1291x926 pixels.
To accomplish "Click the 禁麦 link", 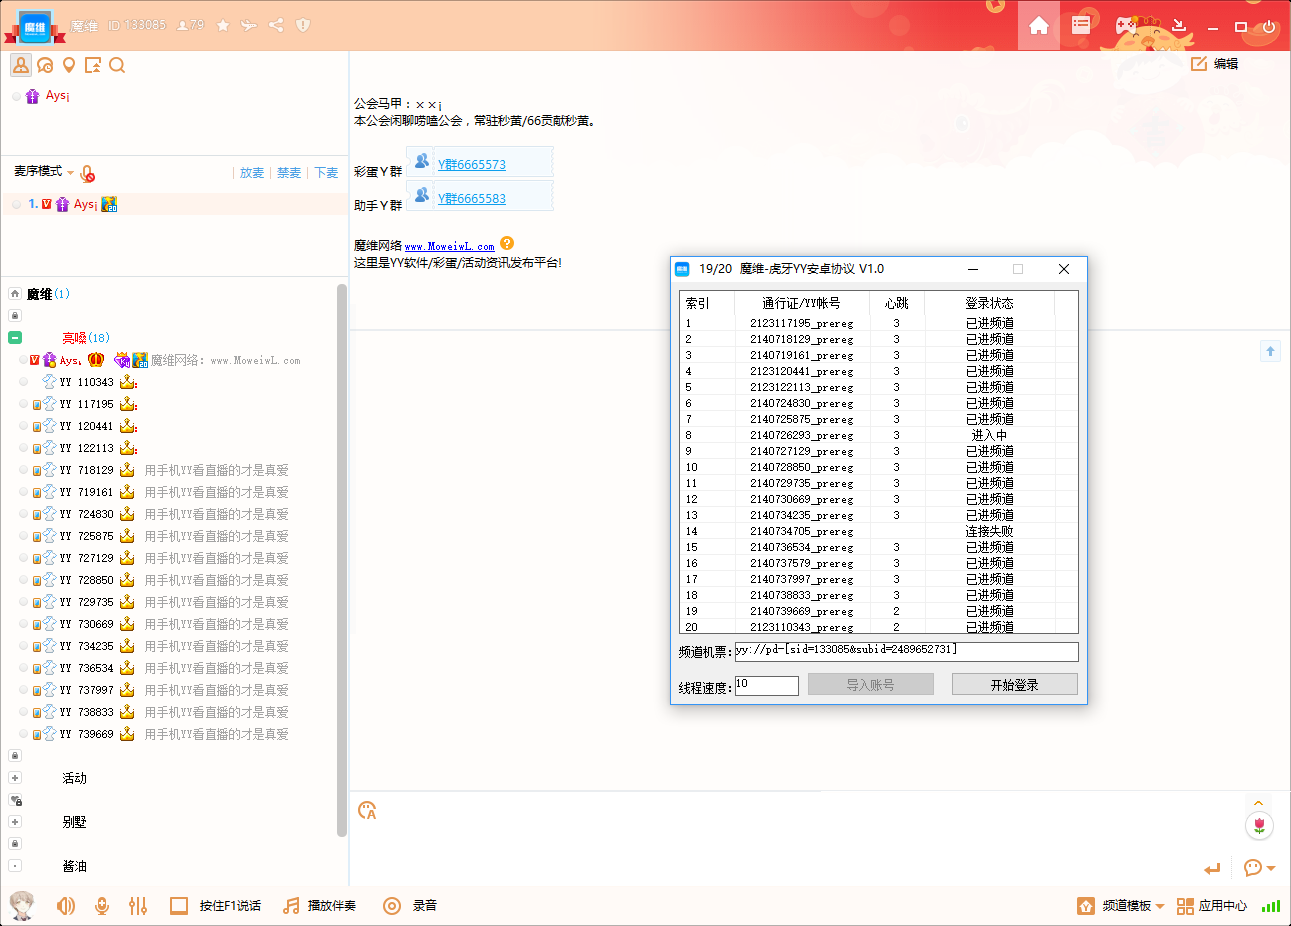I will tap(289, 173).
